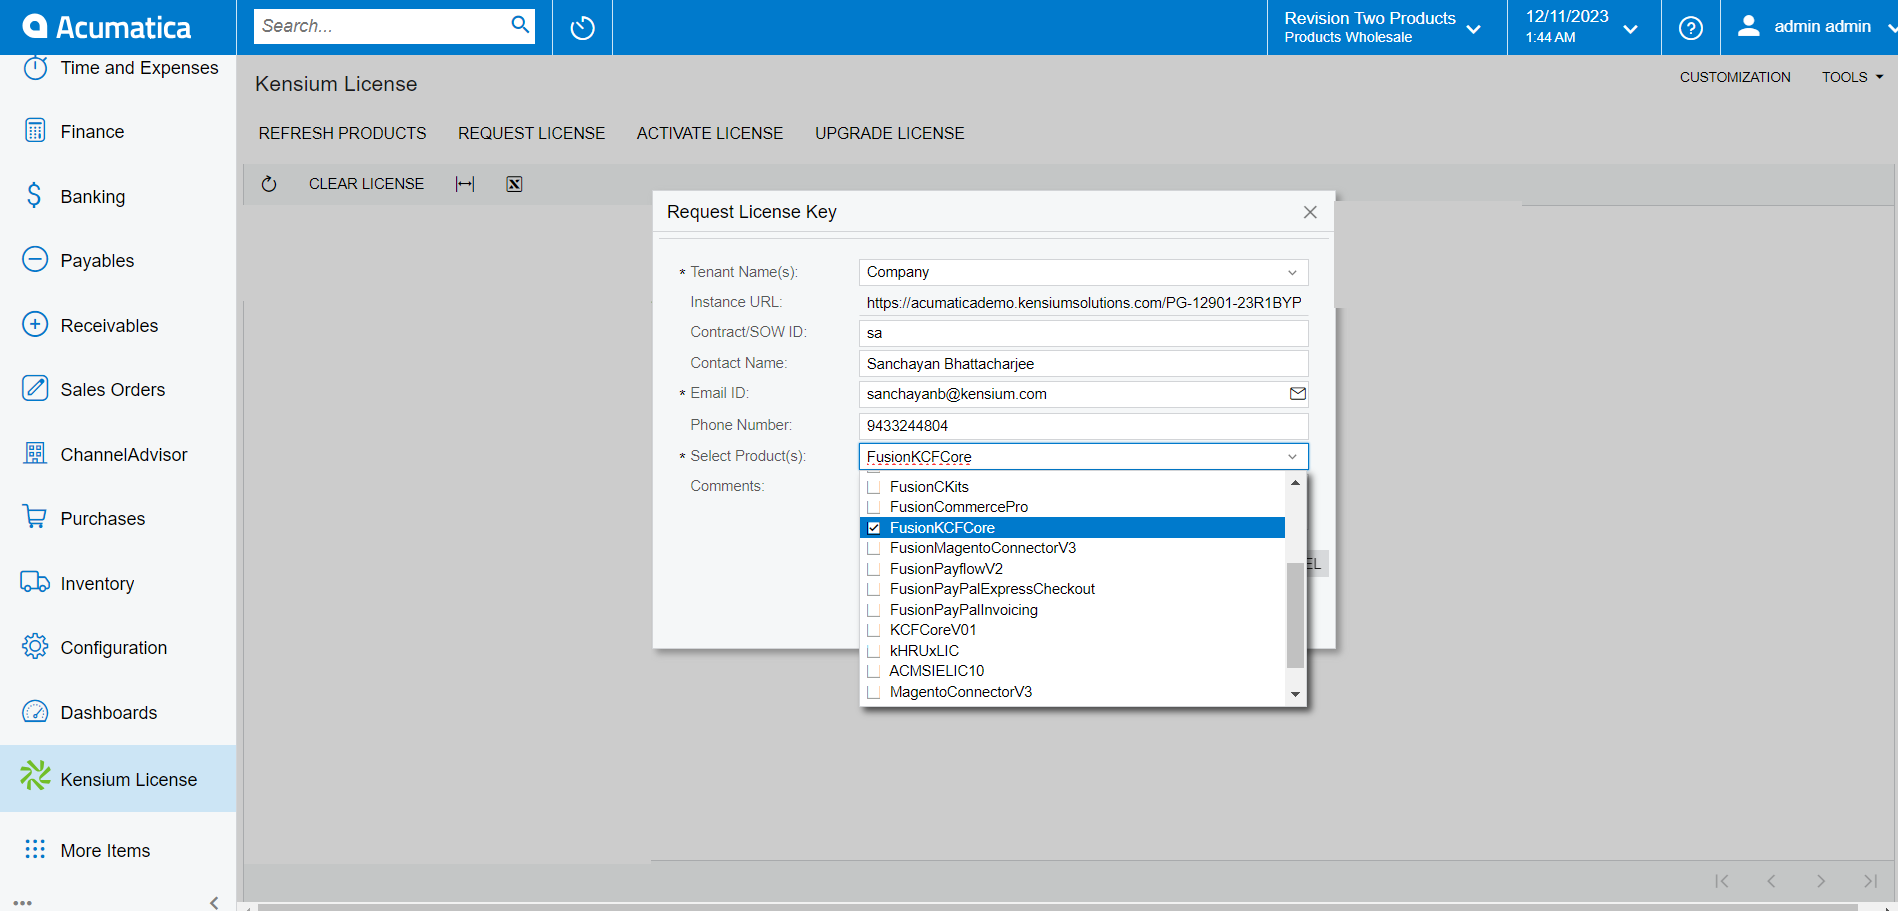
Task: Click the fit-to-screen columns icon
Action: tap(465, 184)
